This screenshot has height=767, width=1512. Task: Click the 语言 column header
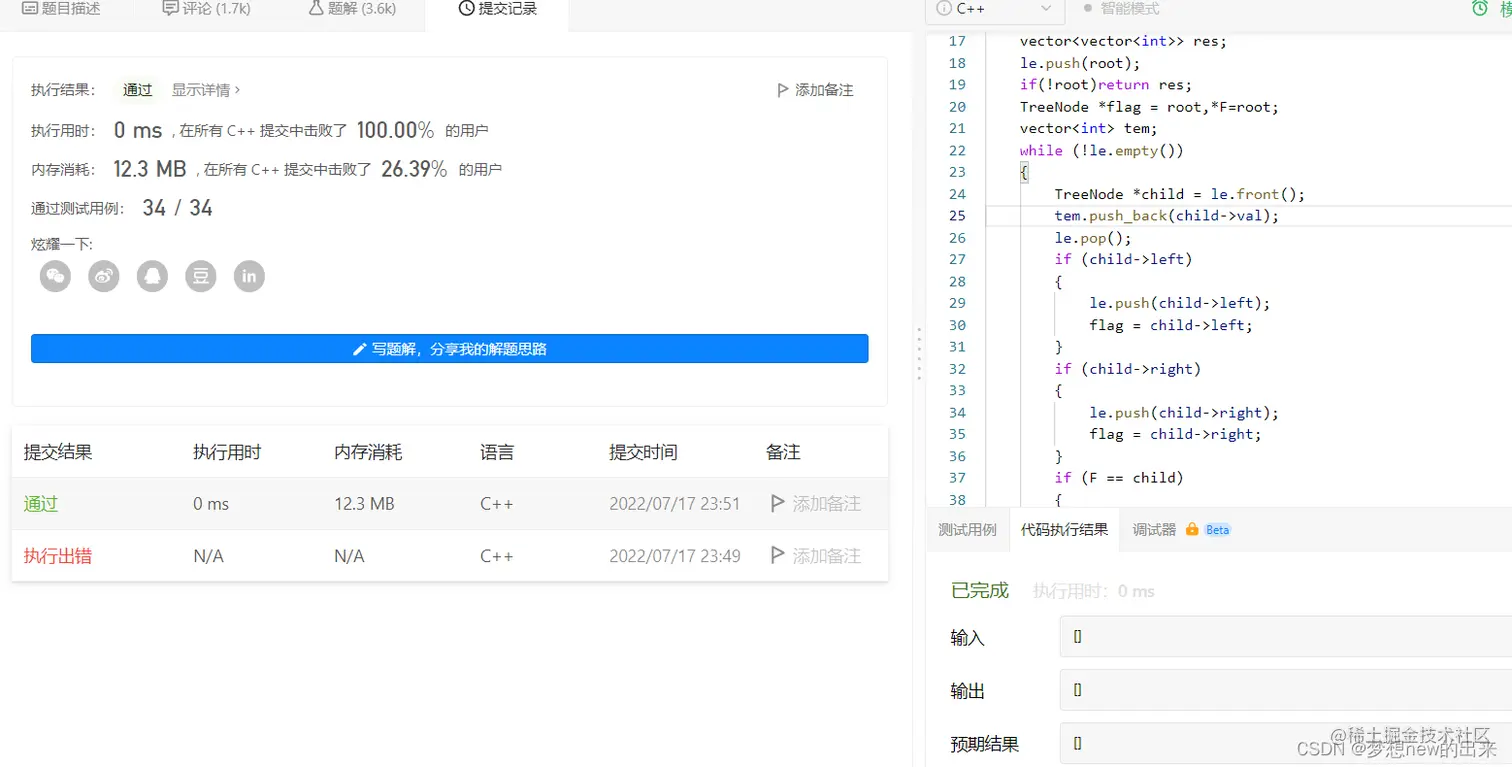(497, 452)
